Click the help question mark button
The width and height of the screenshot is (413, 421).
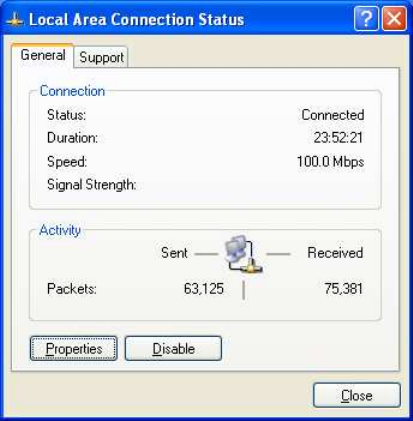pos(366,19)
